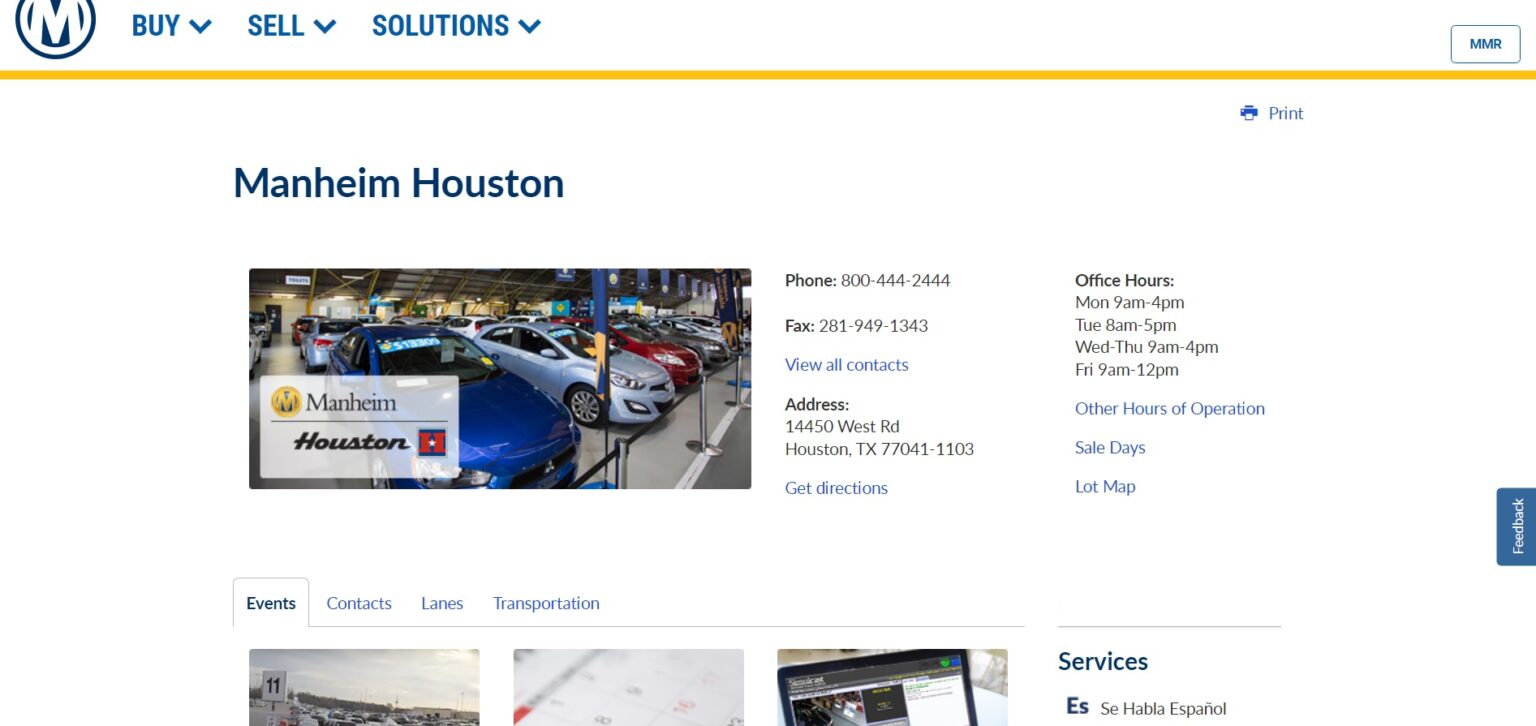Image resolution: width=1536 pixels, height=726 pixels.
Task: Open the Transportation tab
Action: click(x=546, y=603)
